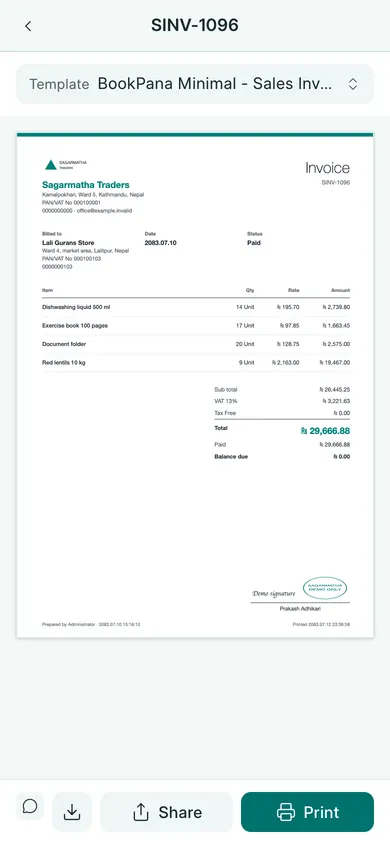Click the 'Red lentils 10 kg' item row
This screenshot has width=390, height=844.
pos(196,363)
